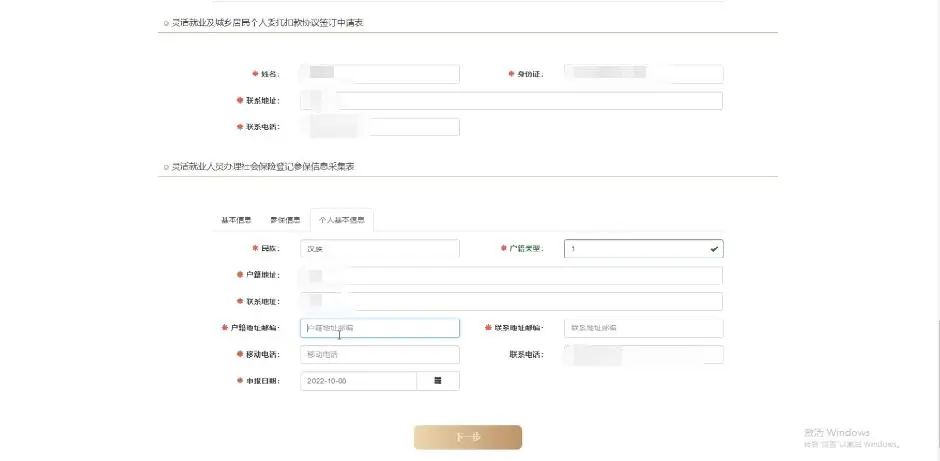Screen dimensions: 940x461
Task: Focus the 户籍地址 input field
Action: [510, 275]
